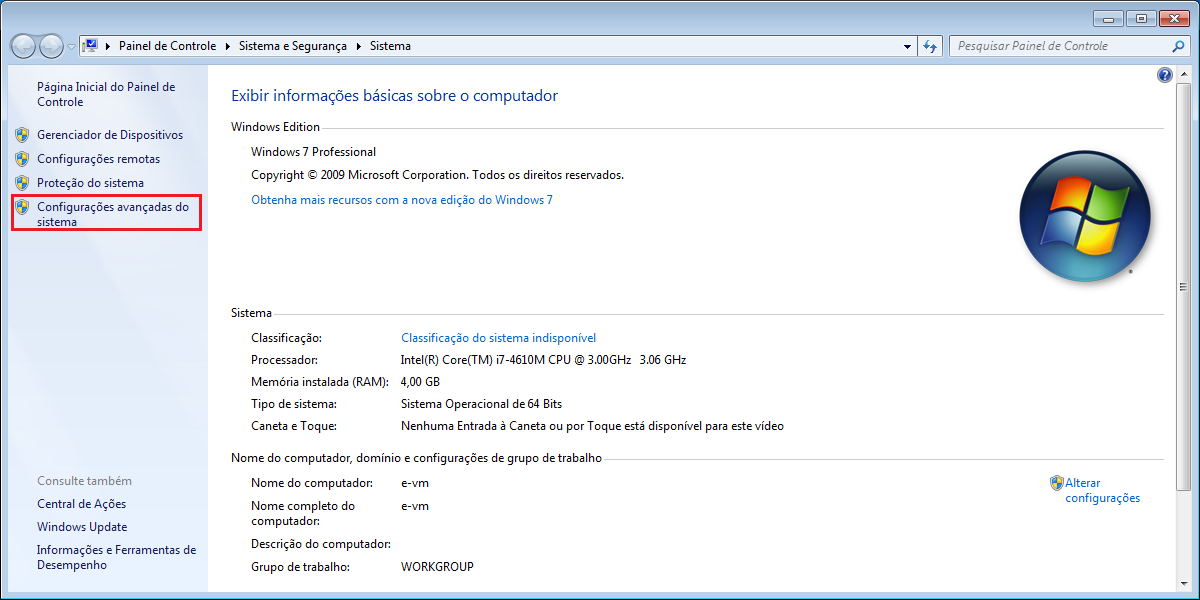Click the shield icon beside Alterar configurações
Image resolution: width=1200 pixels, height=600 pixels.
tap(1056, 483)
